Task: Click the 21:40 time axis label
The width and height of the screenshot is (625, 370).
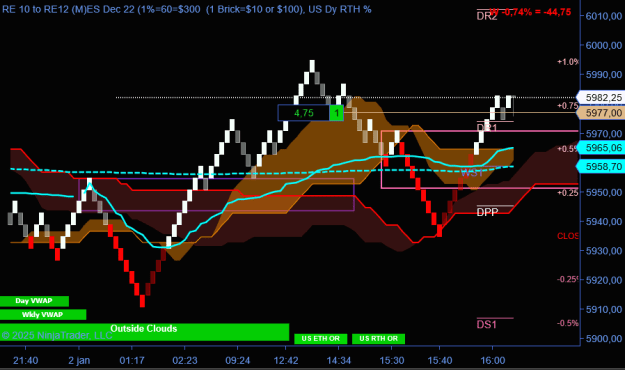Action: 26,360
